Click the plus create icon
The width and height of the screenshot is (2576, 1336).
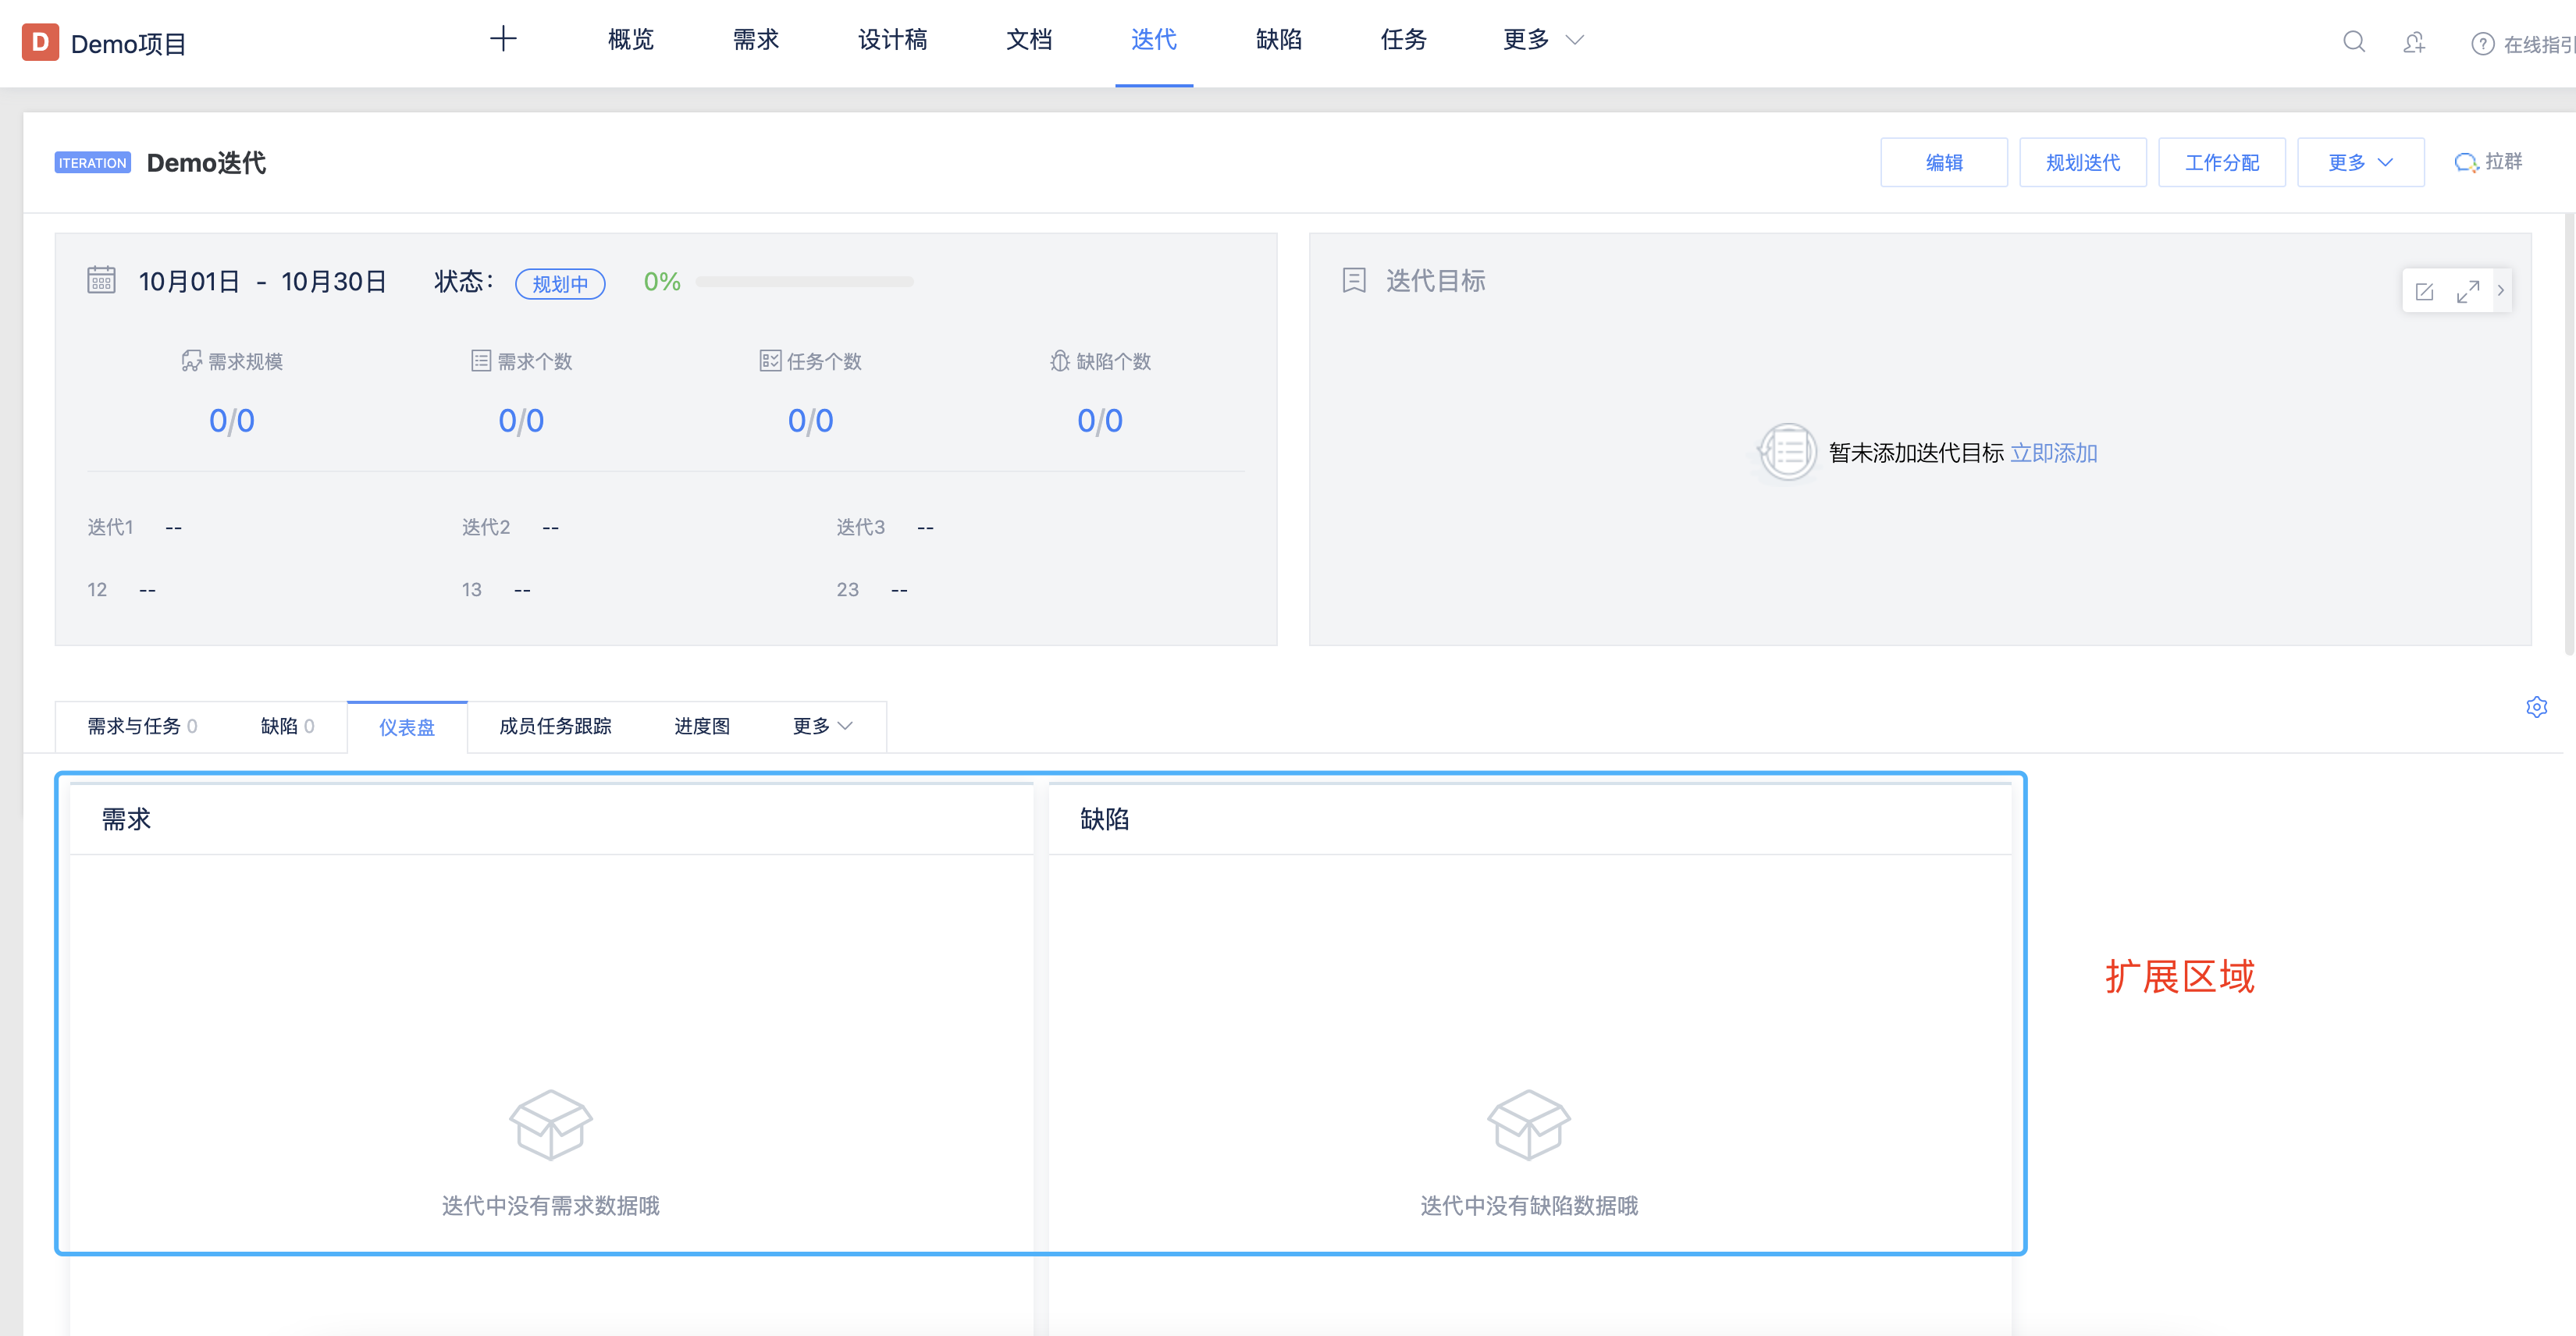point(503,40)
